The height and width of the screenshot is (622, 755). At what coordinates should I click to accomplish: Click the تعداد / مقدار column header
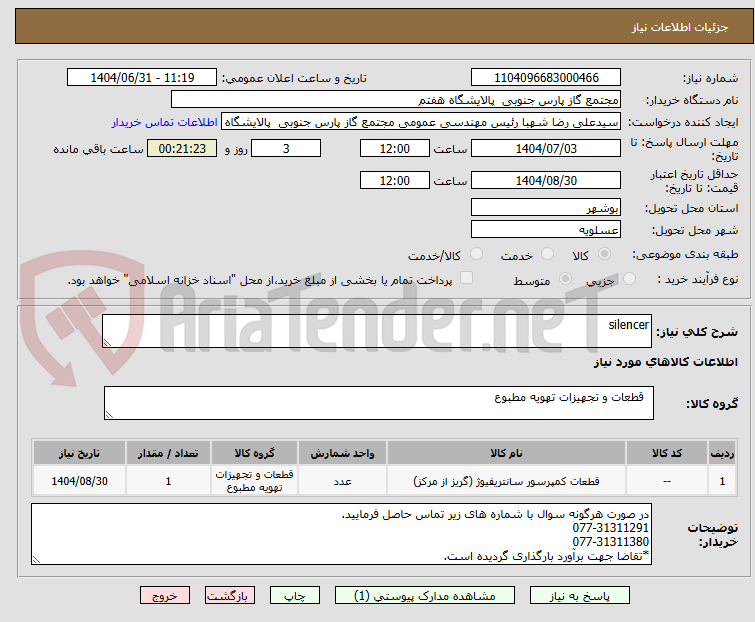click(168, 453)
